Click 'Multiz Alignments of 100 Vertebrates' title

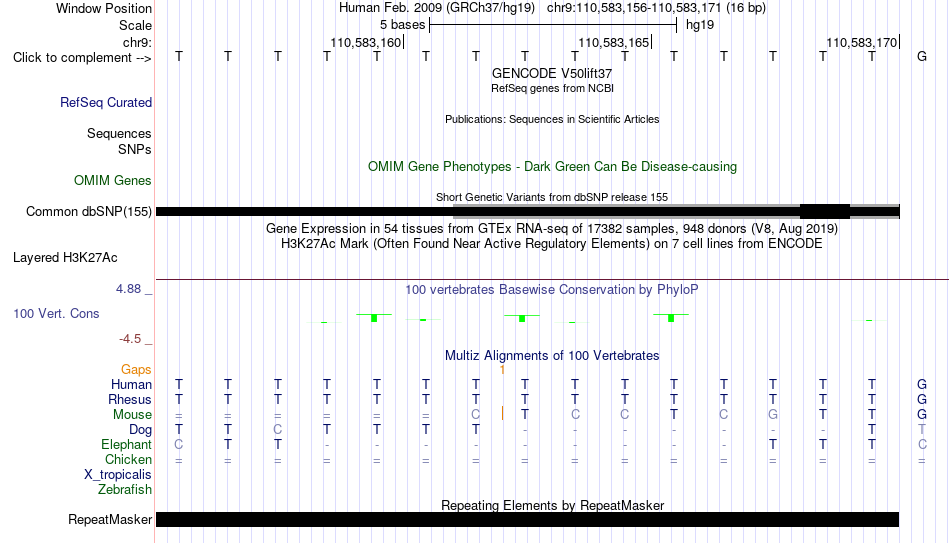tap(552, 356)
